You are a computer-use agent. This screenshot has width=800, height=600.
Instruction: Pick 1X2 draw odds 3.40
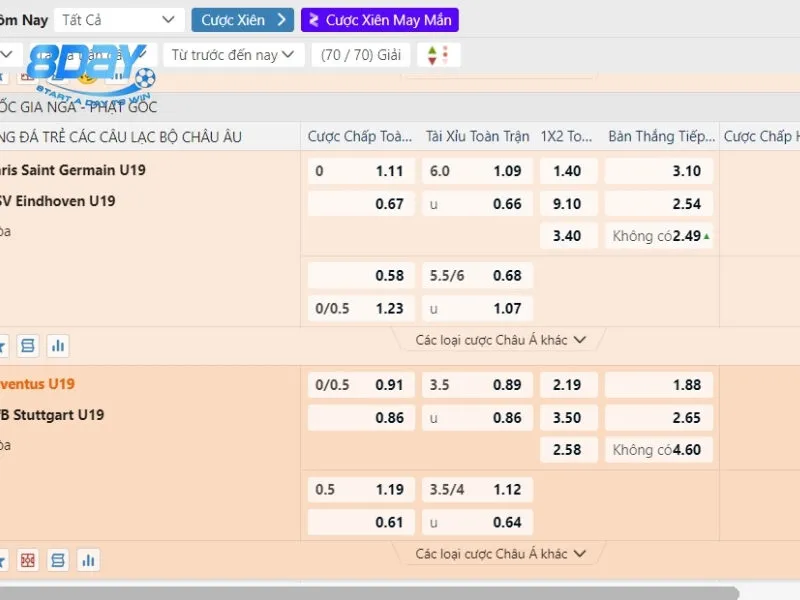[568, 236]
